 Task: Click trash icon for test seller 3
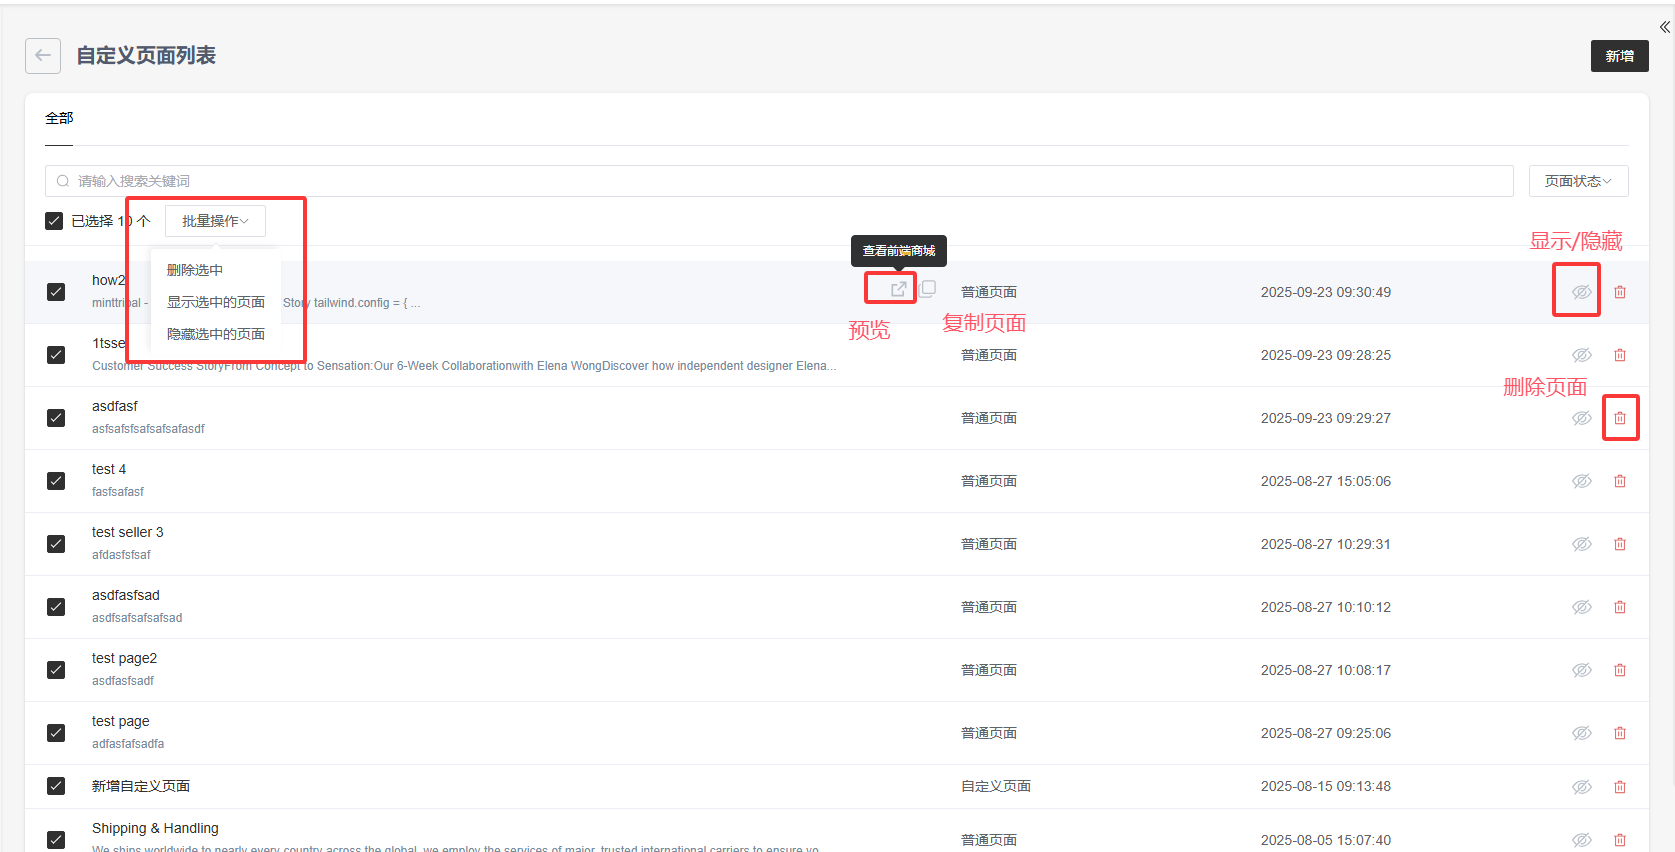coord(1620,544)
